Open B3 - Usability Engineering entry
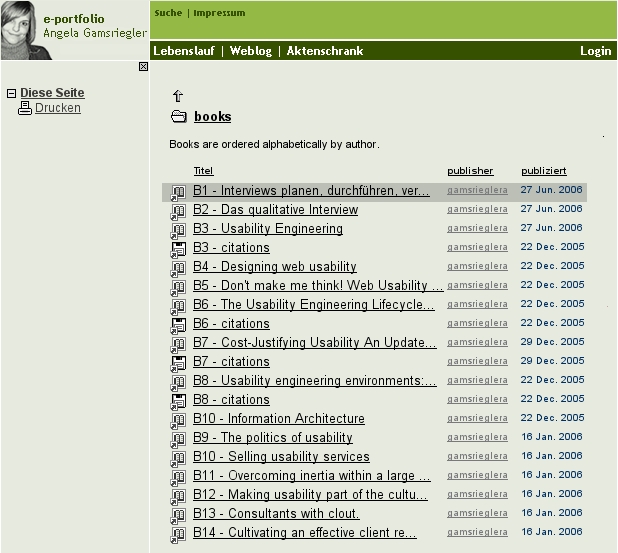 [267, 229]
